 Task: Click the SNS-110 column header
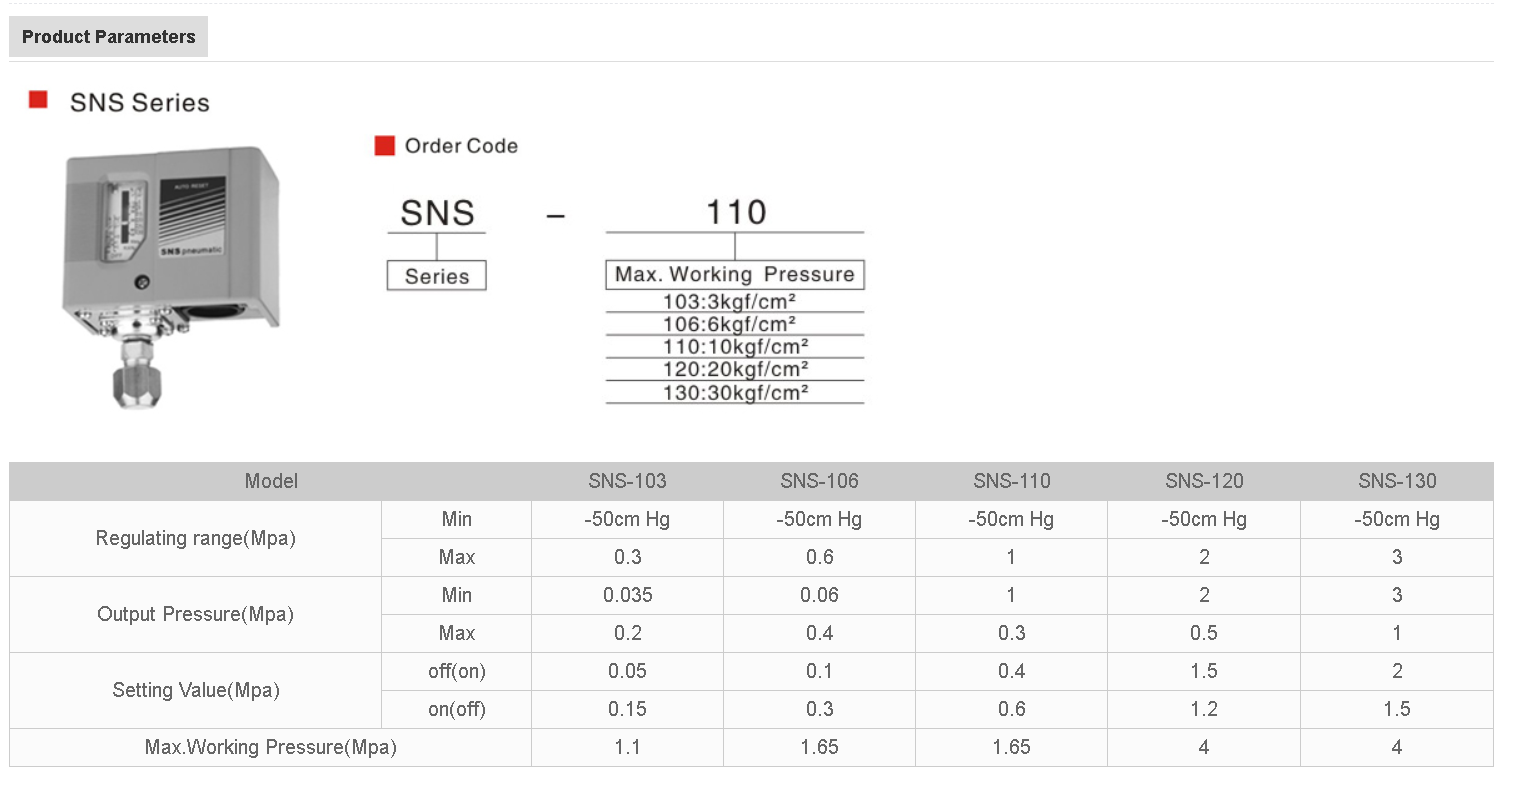[1011, 481]
